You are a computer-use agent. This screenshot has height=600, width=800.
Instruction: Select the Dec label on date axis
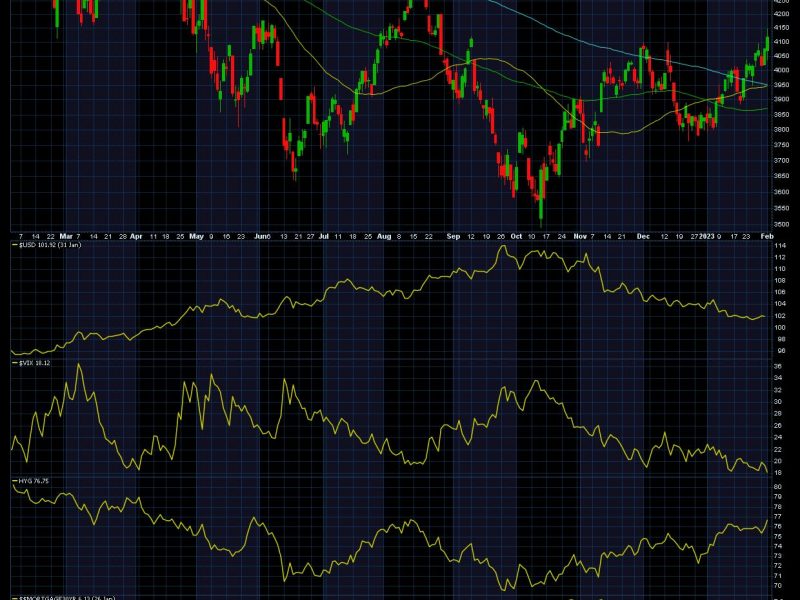click(x=643, y=236)
